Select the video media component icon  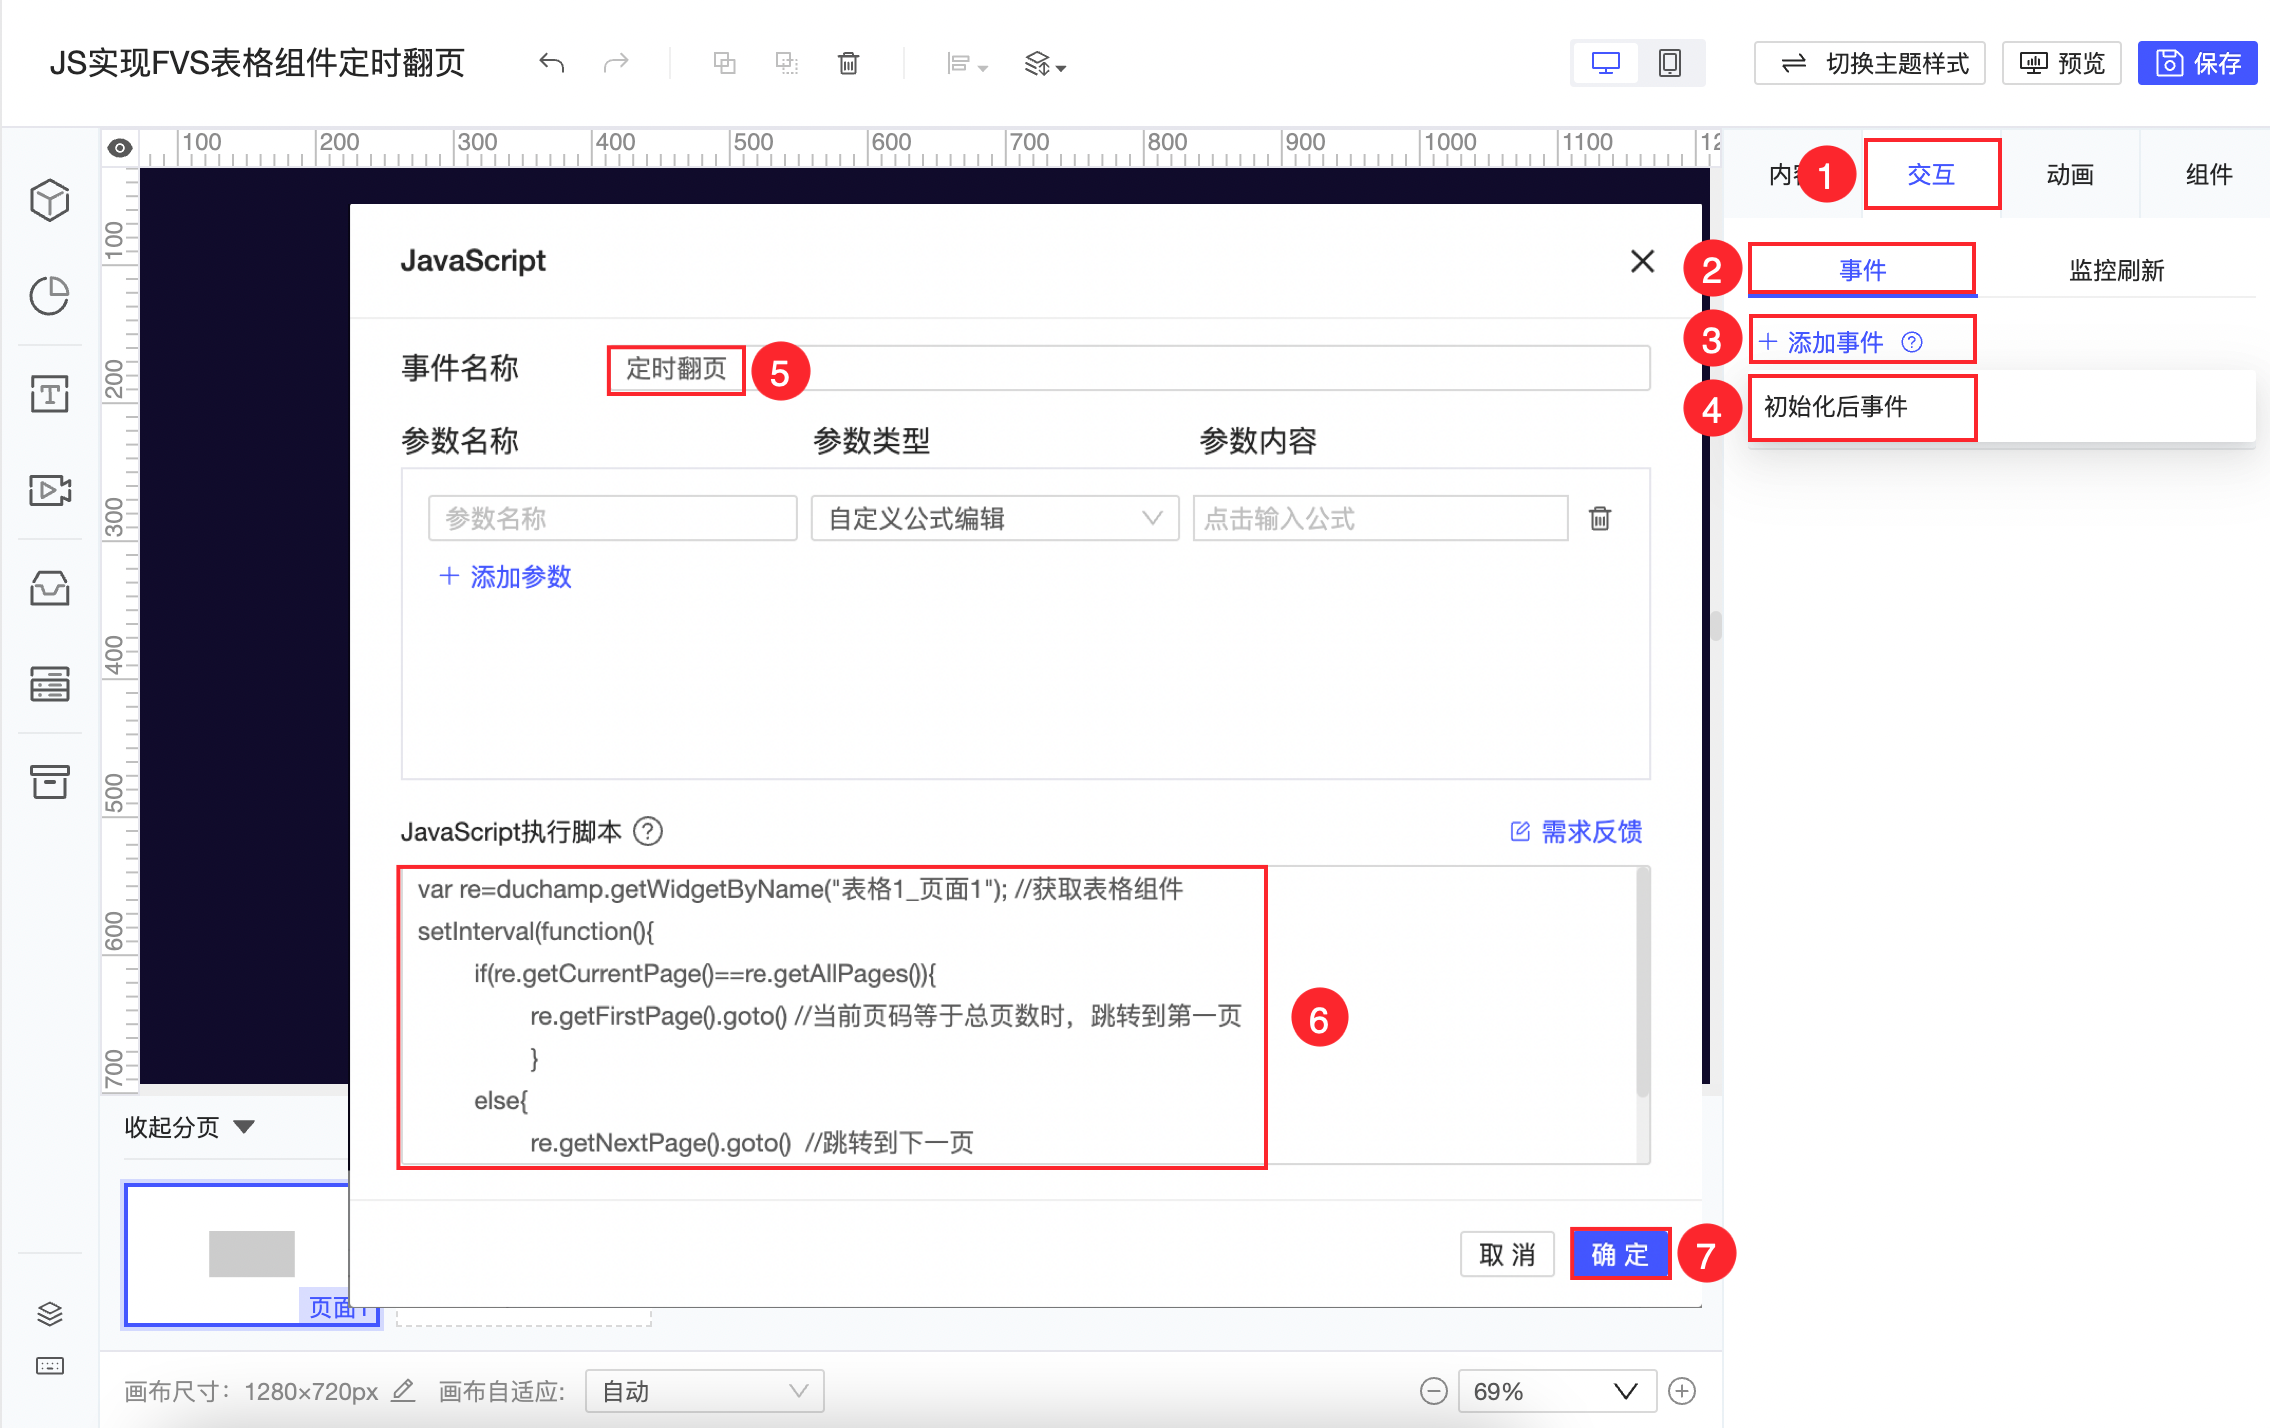pyautogui.click(x=49, y=490)
